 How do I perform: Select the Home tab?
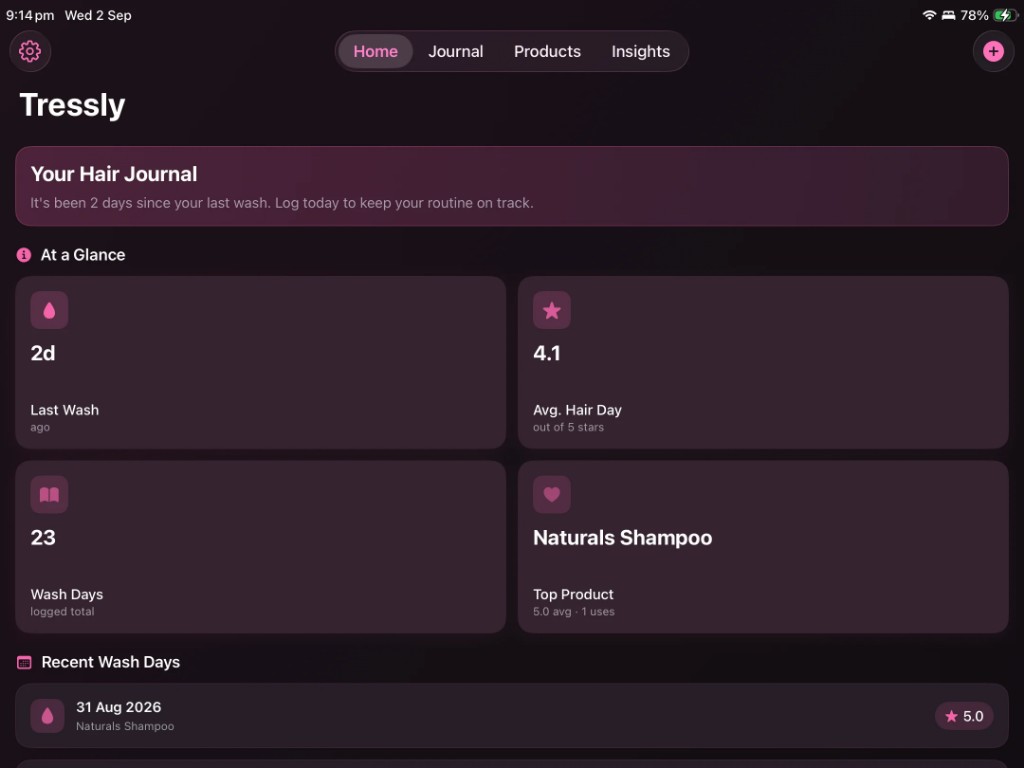pos(376,51)
